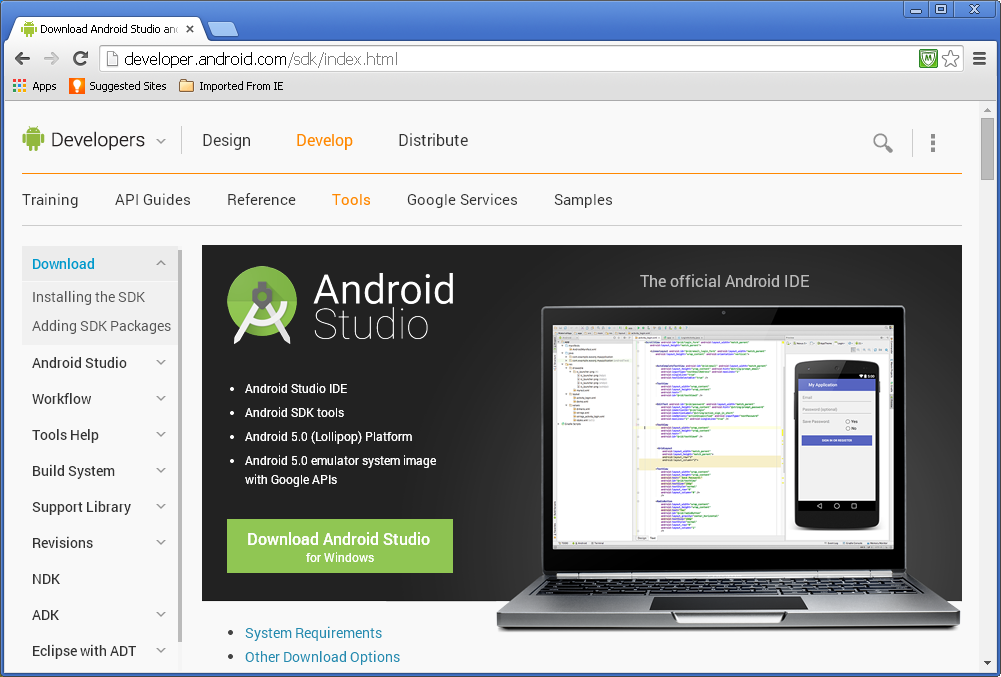The height and width of the screenshot is (677, 1001).
Task: Open the Google Services tab
Action: coord(462,200)
